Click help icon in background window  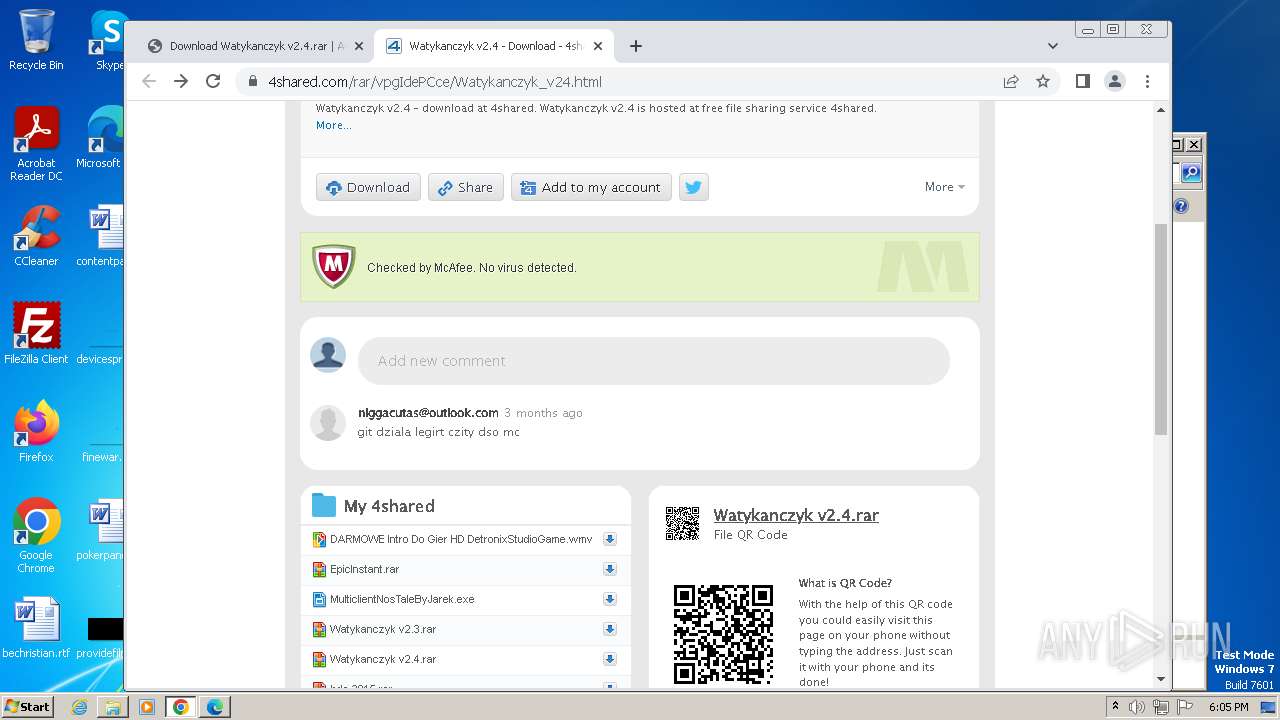coord(1181,206)
